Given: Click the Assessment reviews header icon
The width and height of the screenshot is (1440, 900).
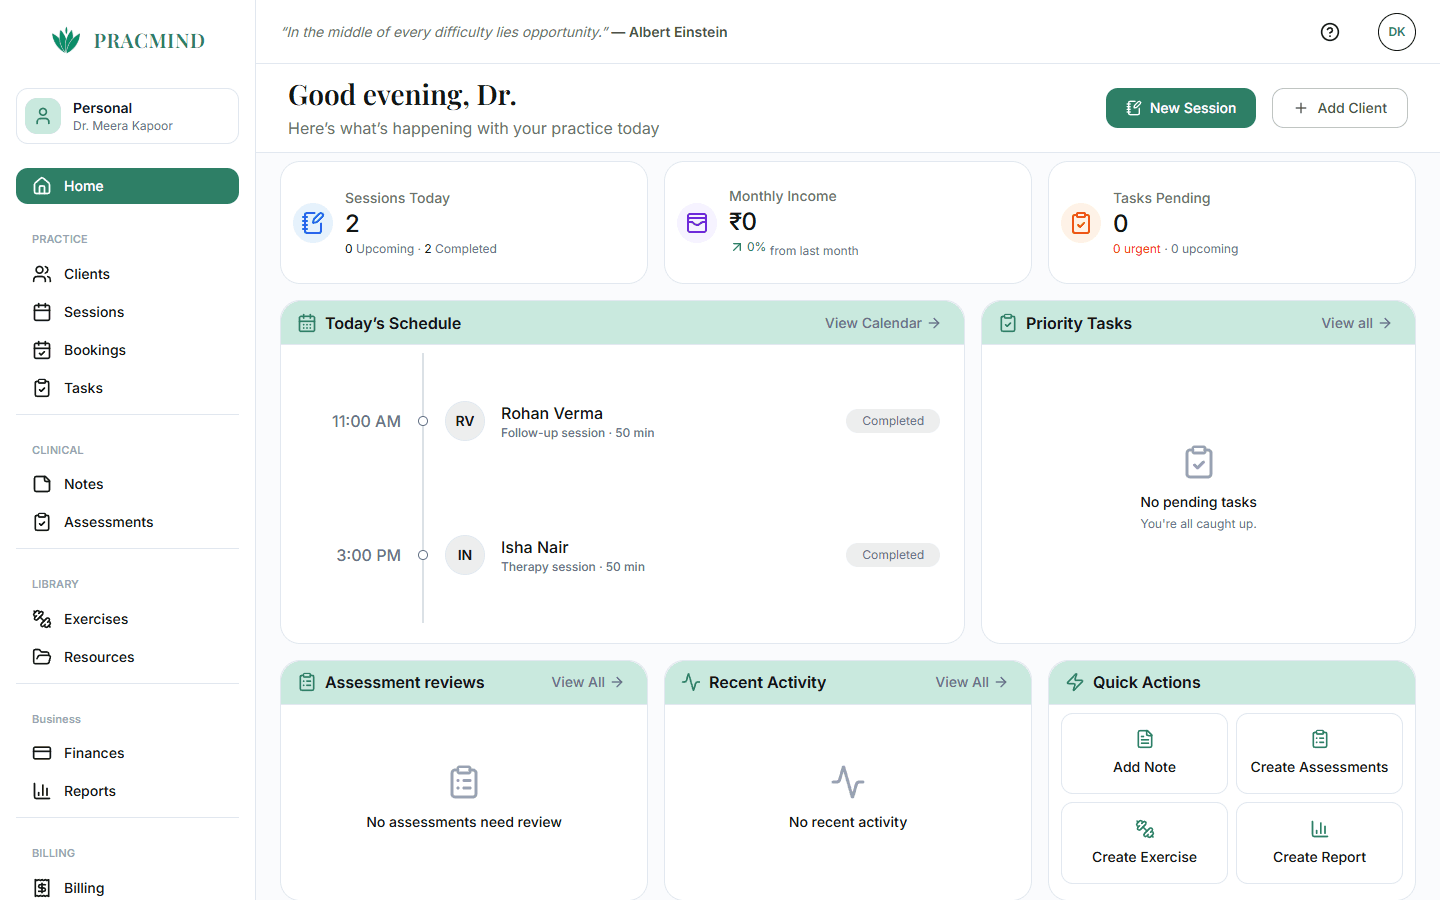Looking at the screenshot, I should [307, 682].
